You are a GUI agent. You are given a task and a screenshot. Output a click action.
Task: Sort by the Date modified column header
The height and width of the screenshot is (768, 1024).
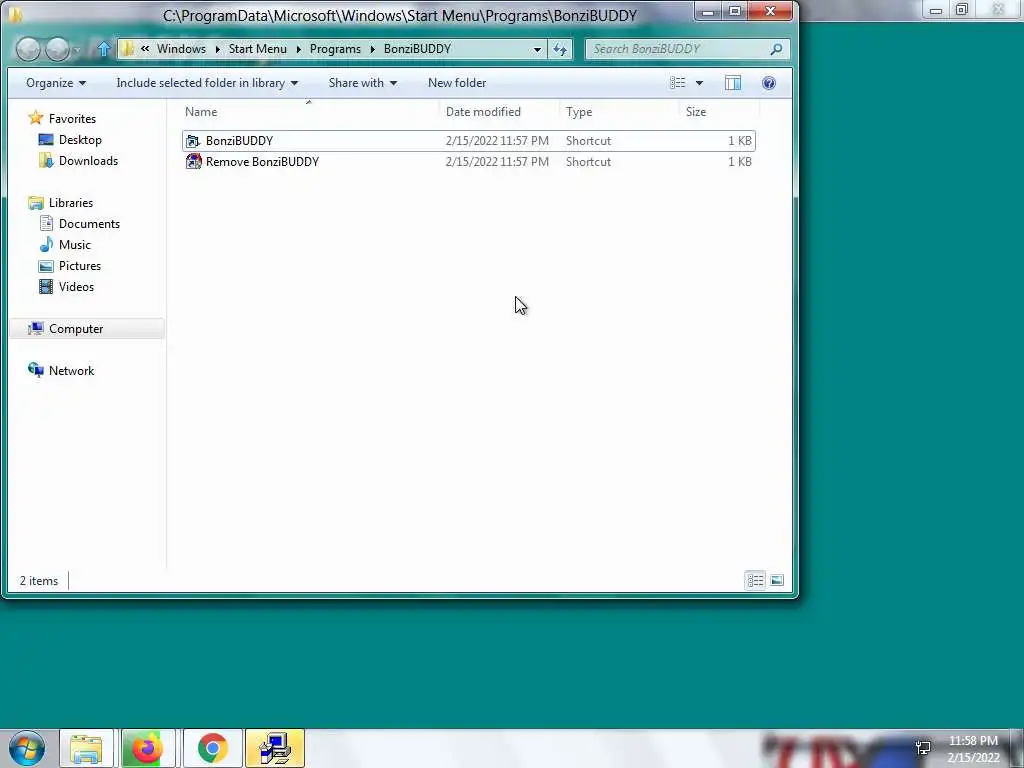click(499, 112)
